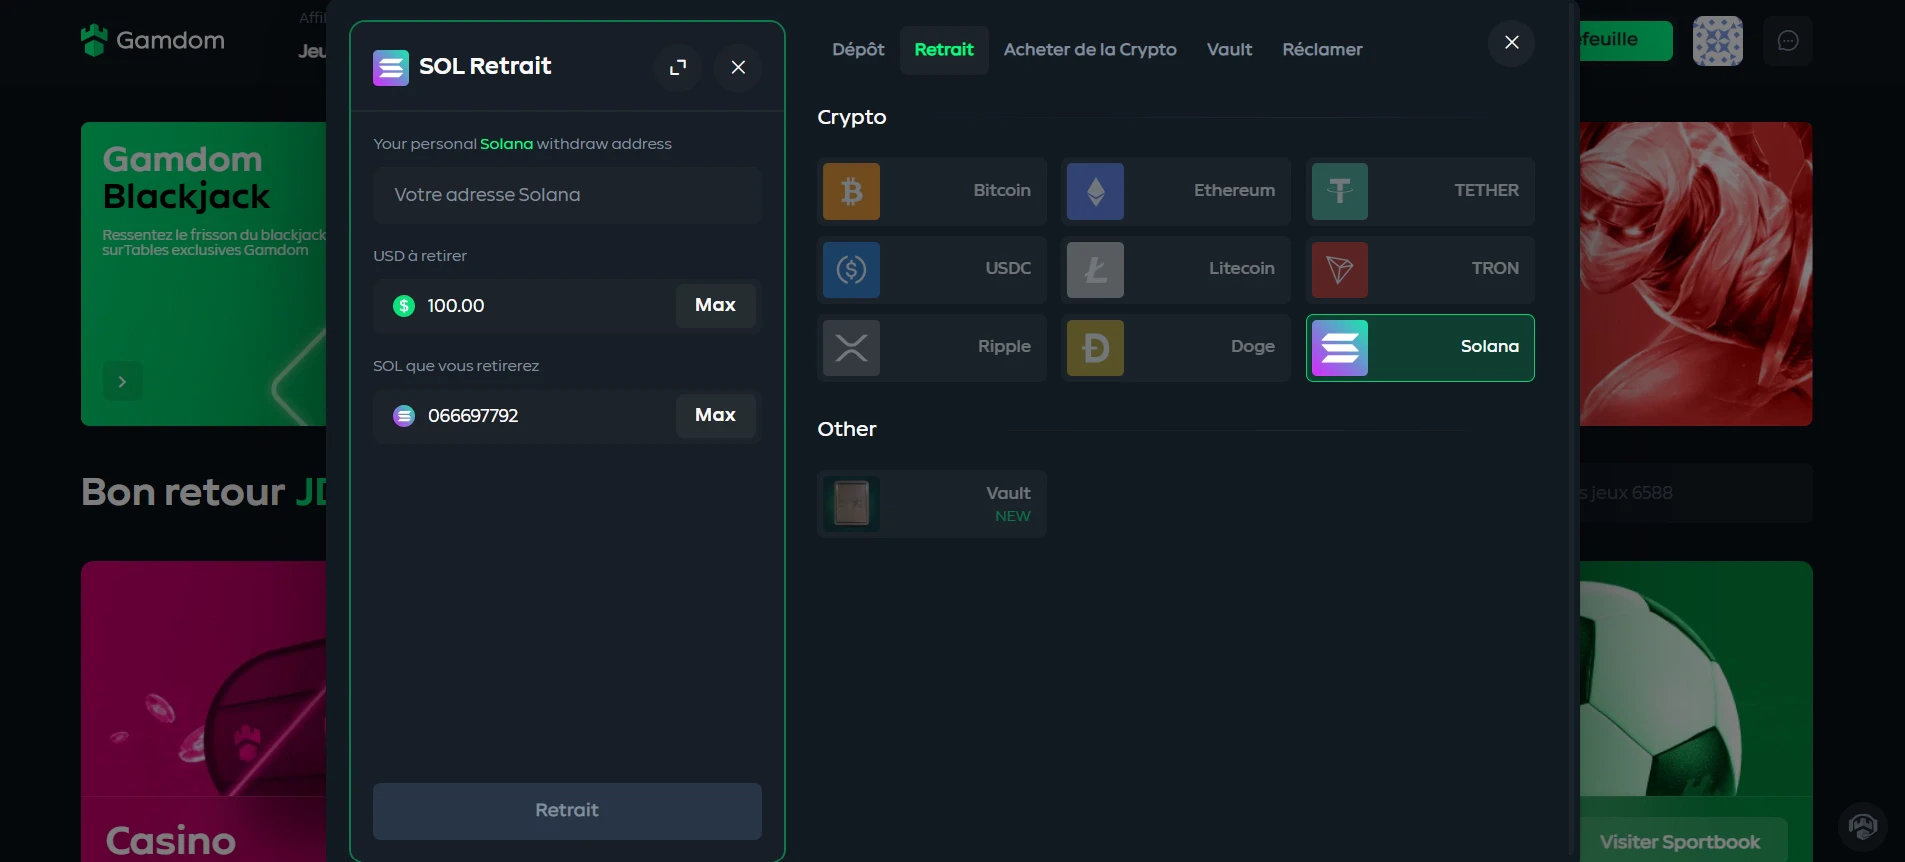Click Max for SOL amount
The height and width of the screenshot is (862, 1905).
pyautogui.click(x=715, y=415)
